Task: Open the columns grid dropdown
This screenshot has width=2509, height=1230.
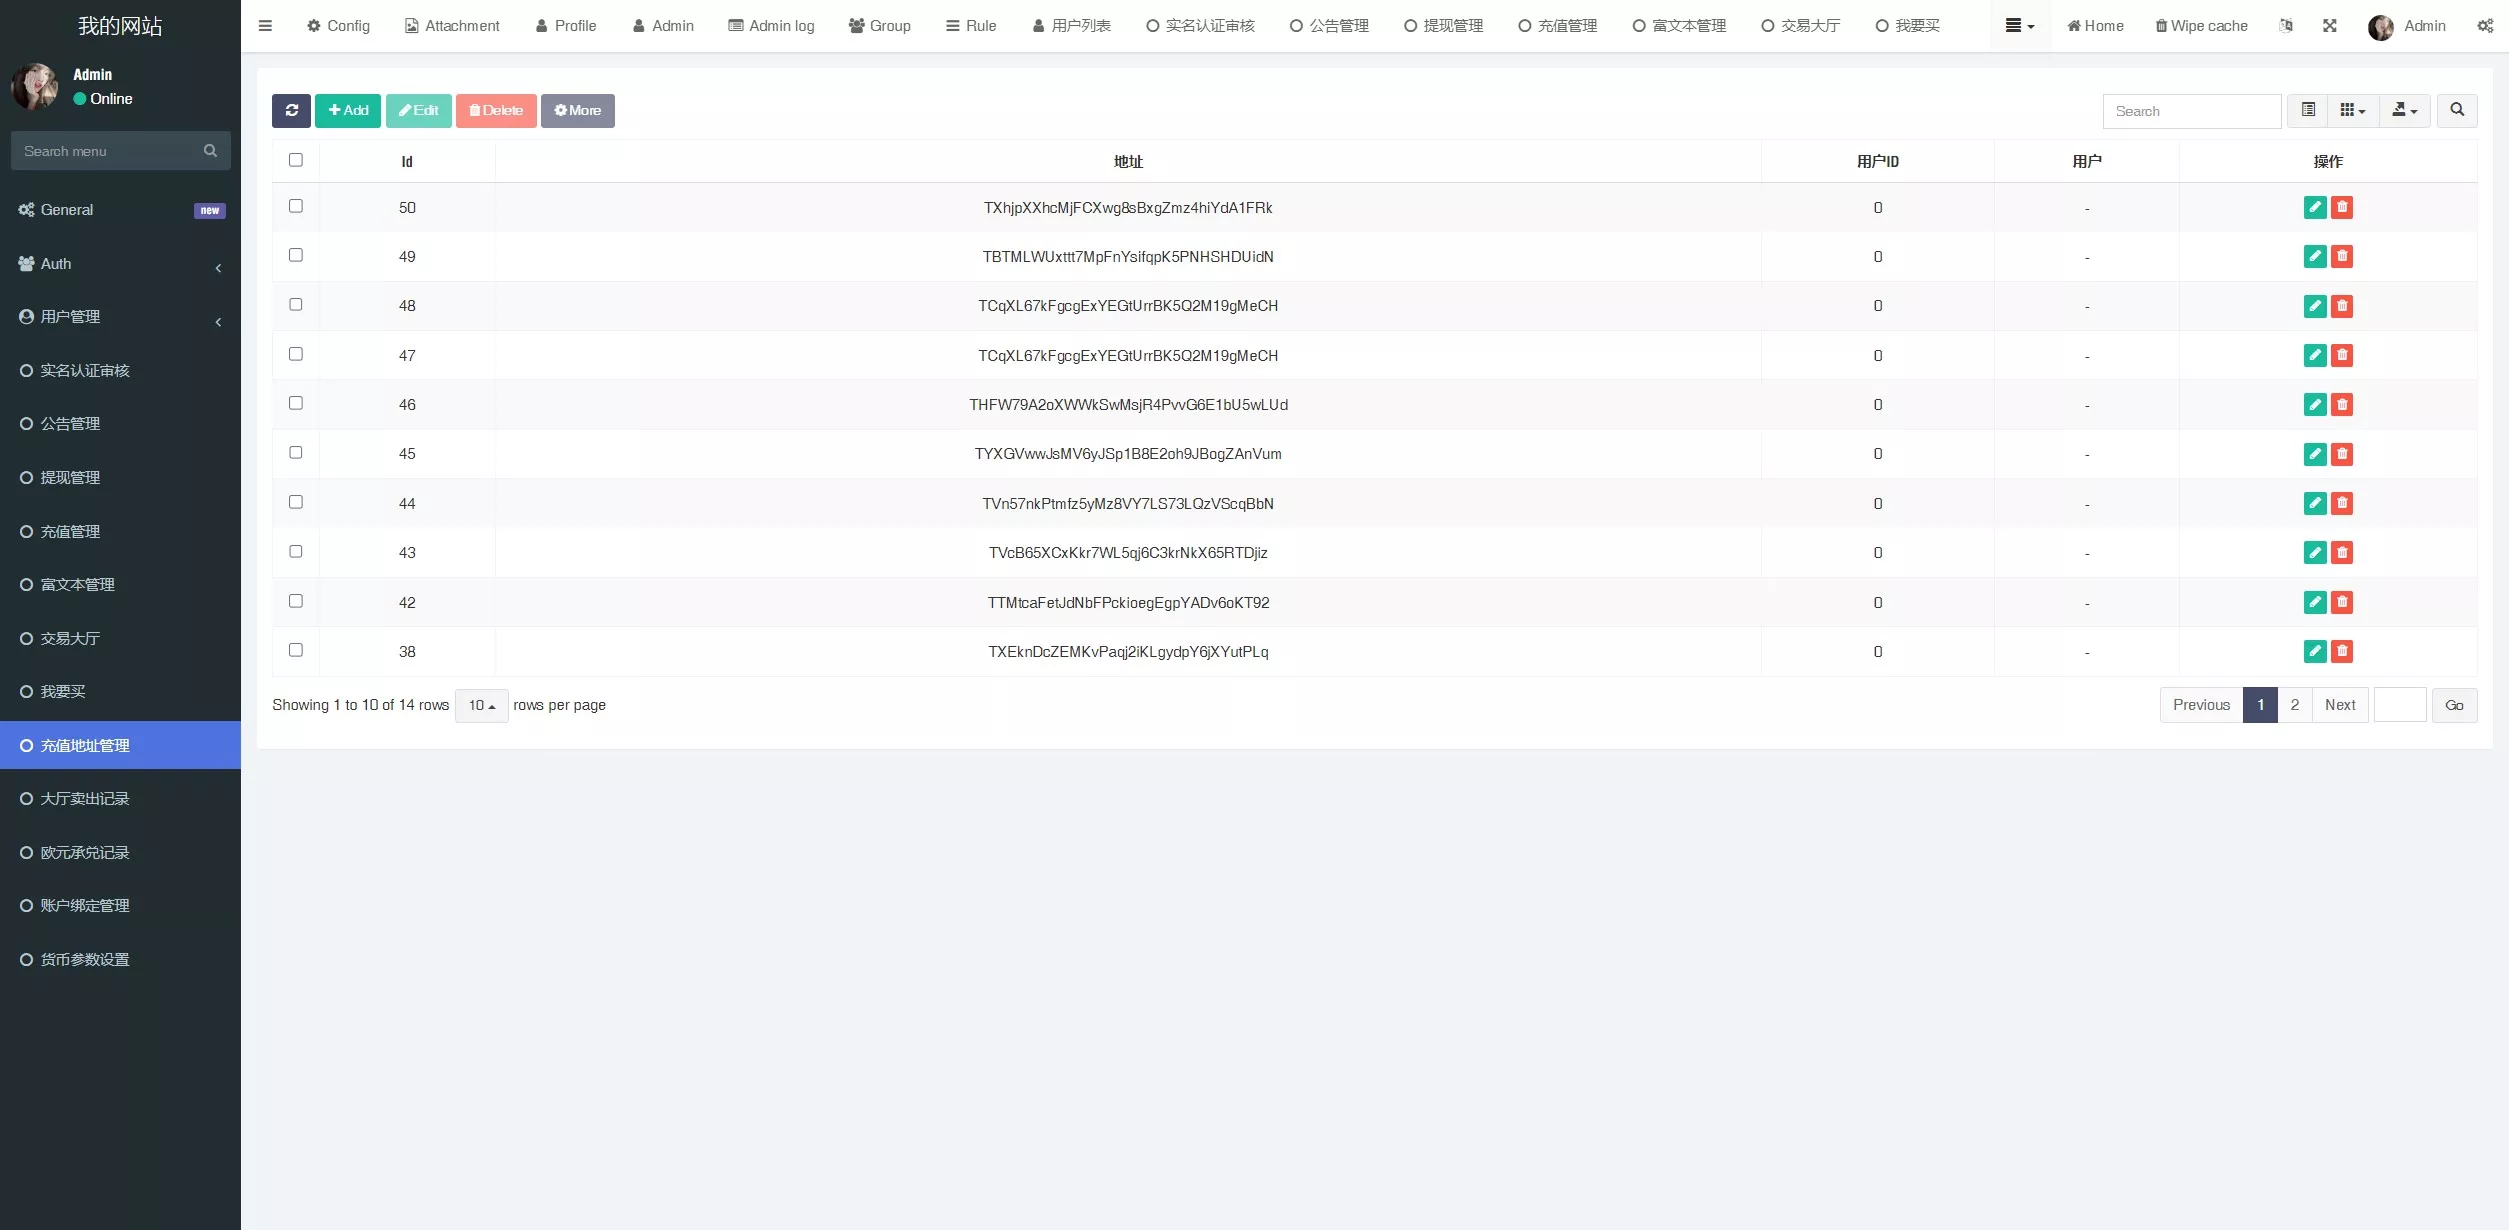Action: pyautogui.click(x=2352, y=111)
